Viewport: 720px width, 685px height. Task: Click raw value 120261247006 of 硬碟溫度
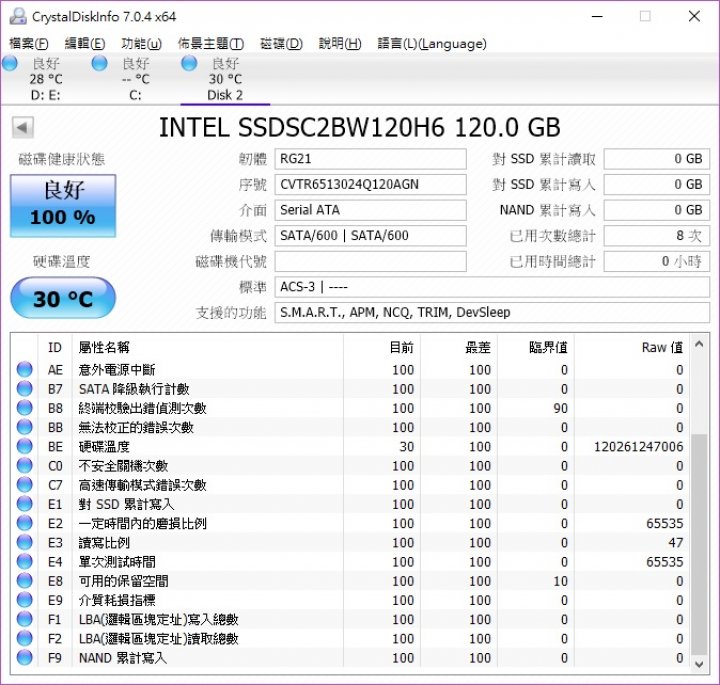[638, 447]
